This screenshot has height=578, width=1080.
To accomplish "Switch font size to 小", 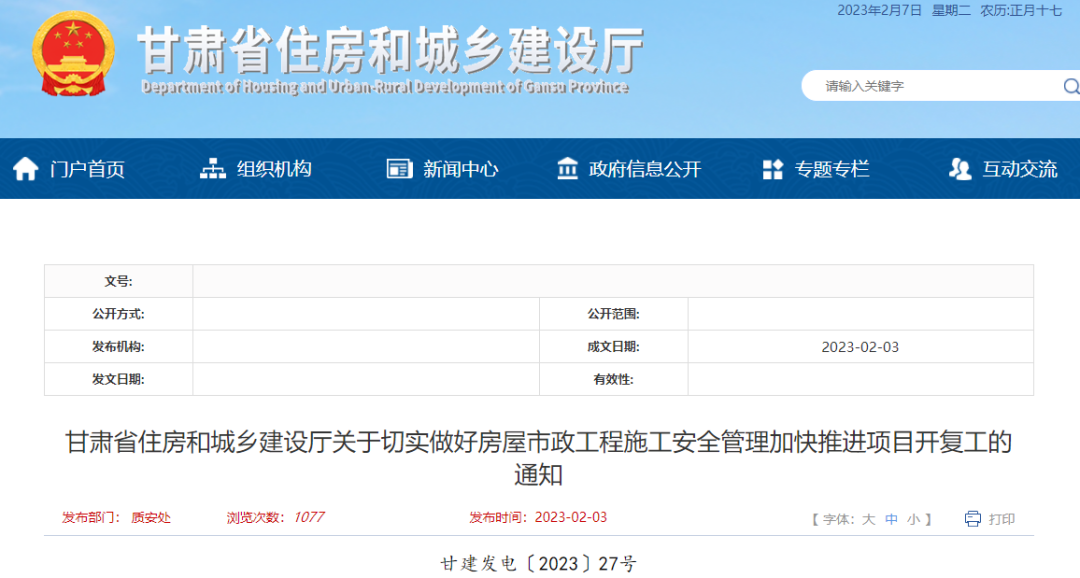I will point(912,519).
